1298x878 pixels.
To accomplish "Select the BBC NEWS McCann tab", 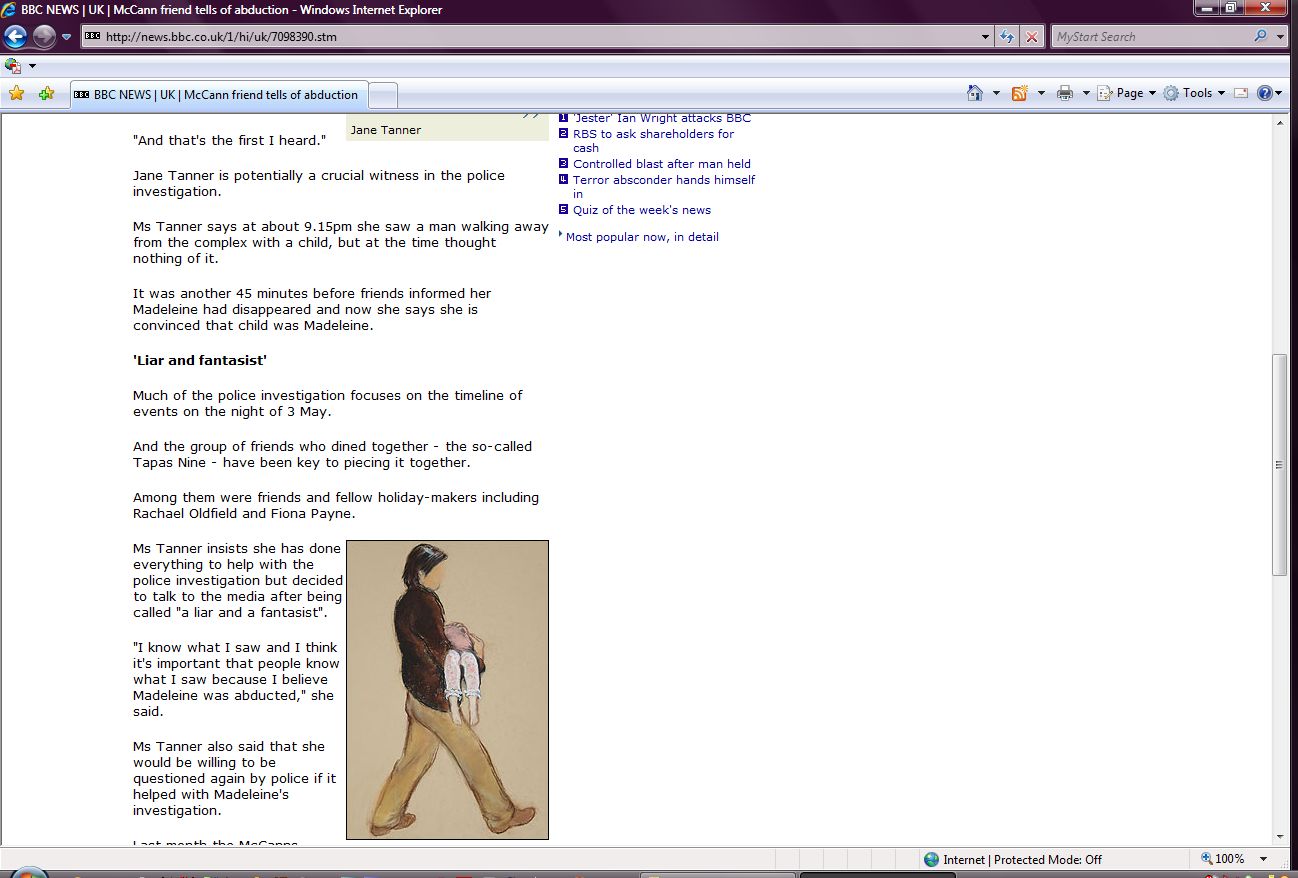I will [220, 95].
